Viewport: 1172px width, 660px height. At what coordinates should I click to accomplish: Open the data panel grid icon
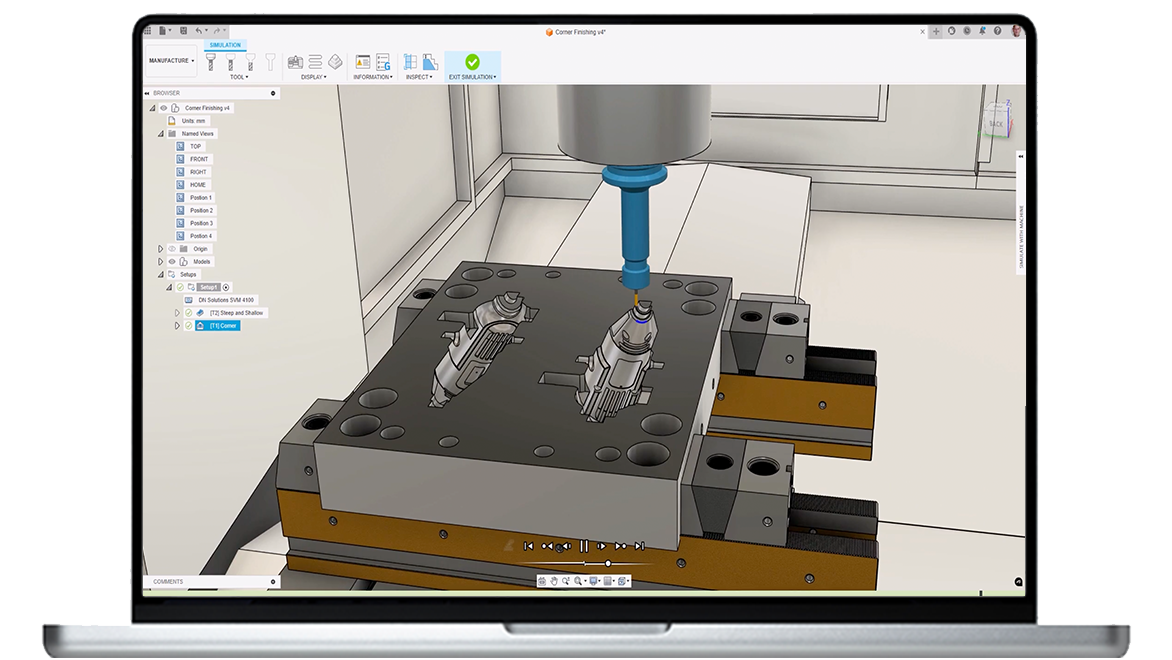tap(148, 31)
